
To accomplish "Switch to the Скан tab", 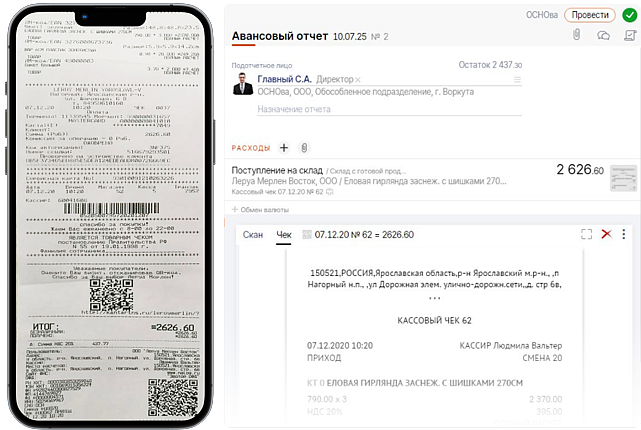I will pos(253,235).
